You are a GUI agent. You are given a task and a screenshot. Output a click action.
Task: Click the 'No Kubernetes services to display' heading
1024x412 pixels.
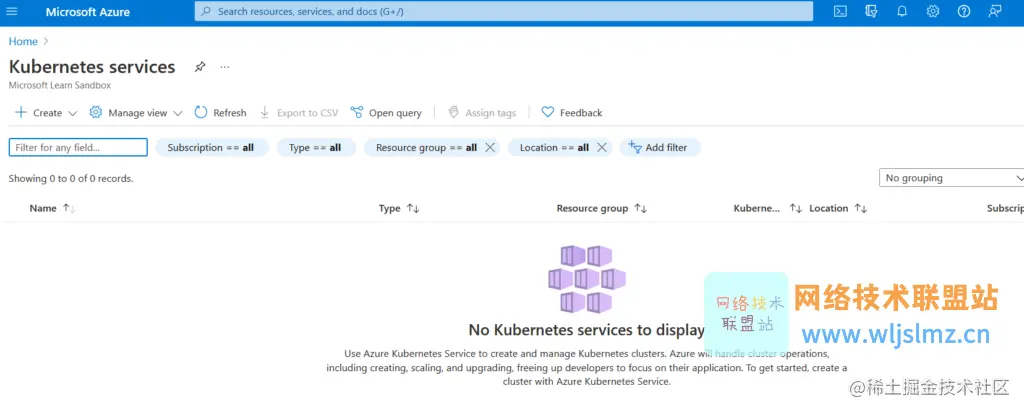586,330
